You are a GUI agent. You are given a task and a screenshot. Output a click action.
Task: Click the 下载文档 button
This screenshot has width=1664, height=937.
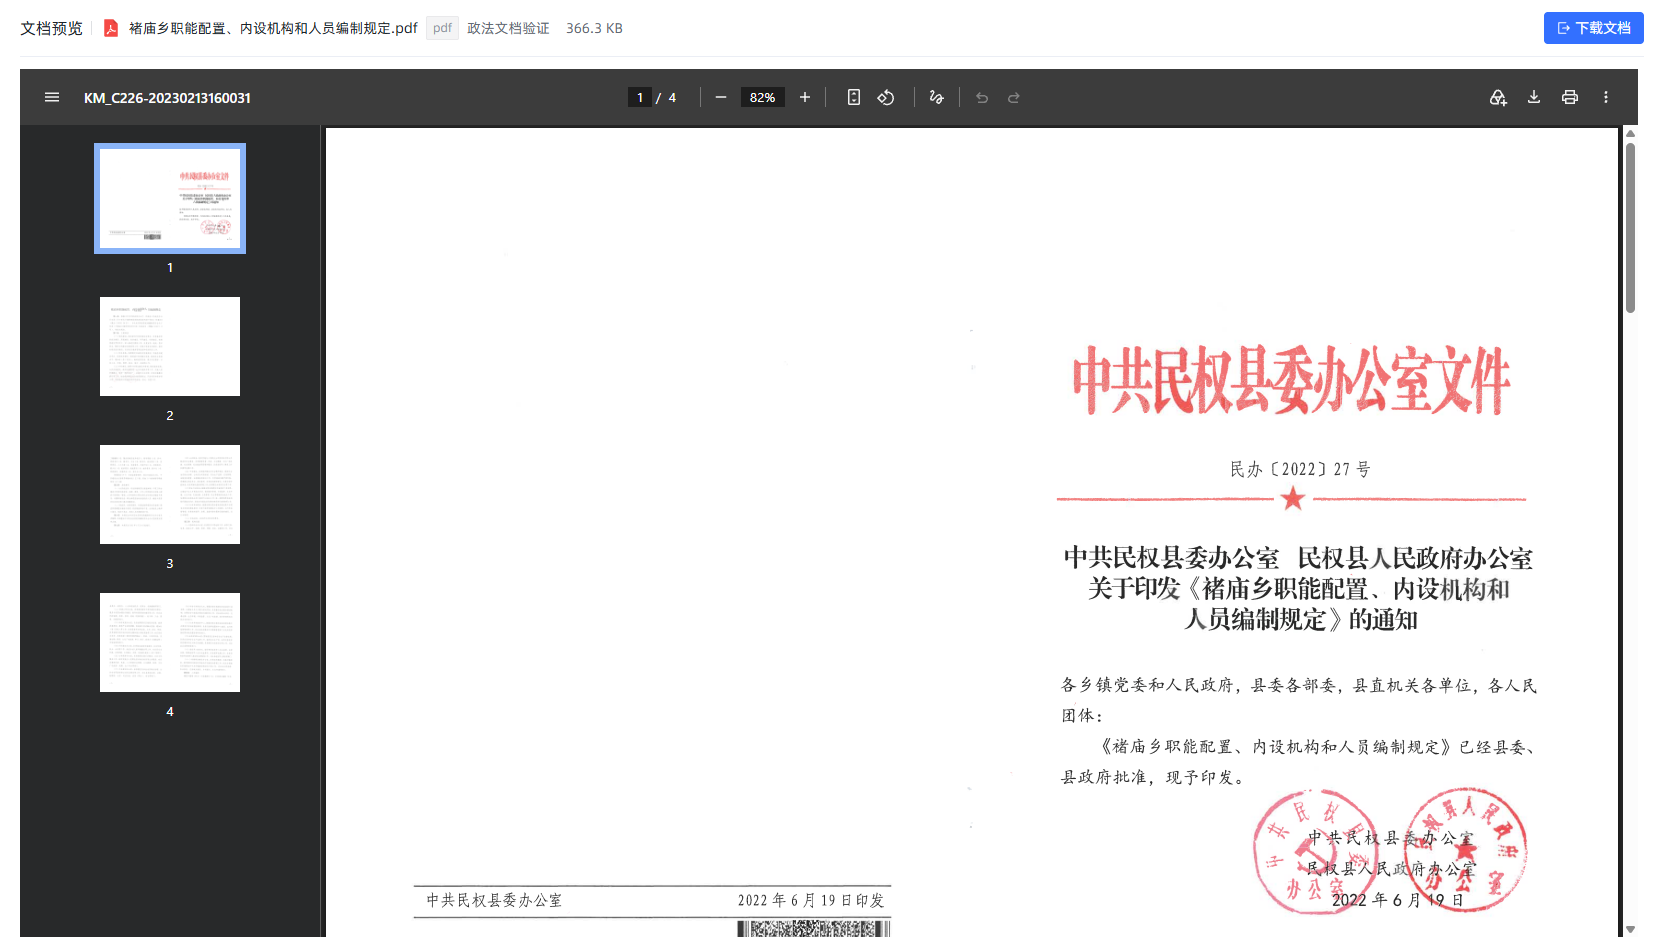click(1593, 28)
